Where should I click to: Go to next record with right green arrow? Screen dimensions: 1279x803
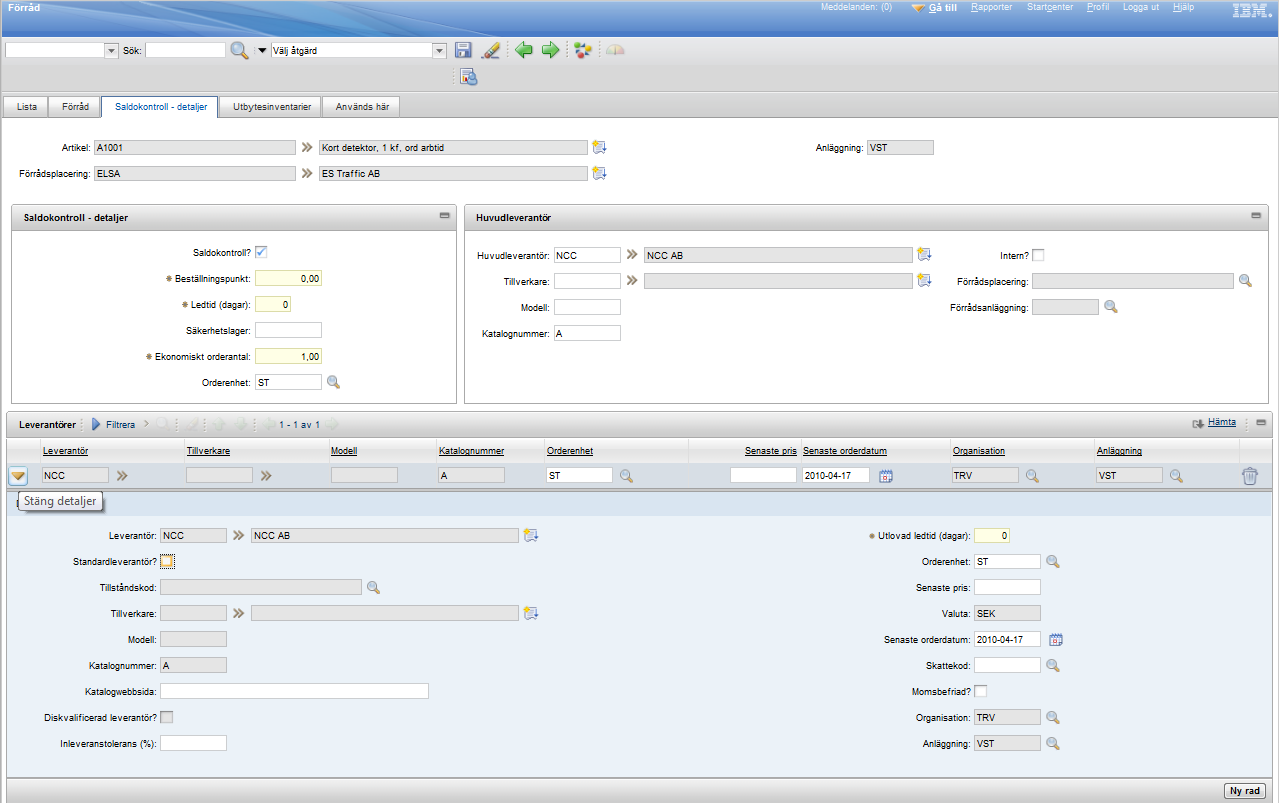click(550, 50)
